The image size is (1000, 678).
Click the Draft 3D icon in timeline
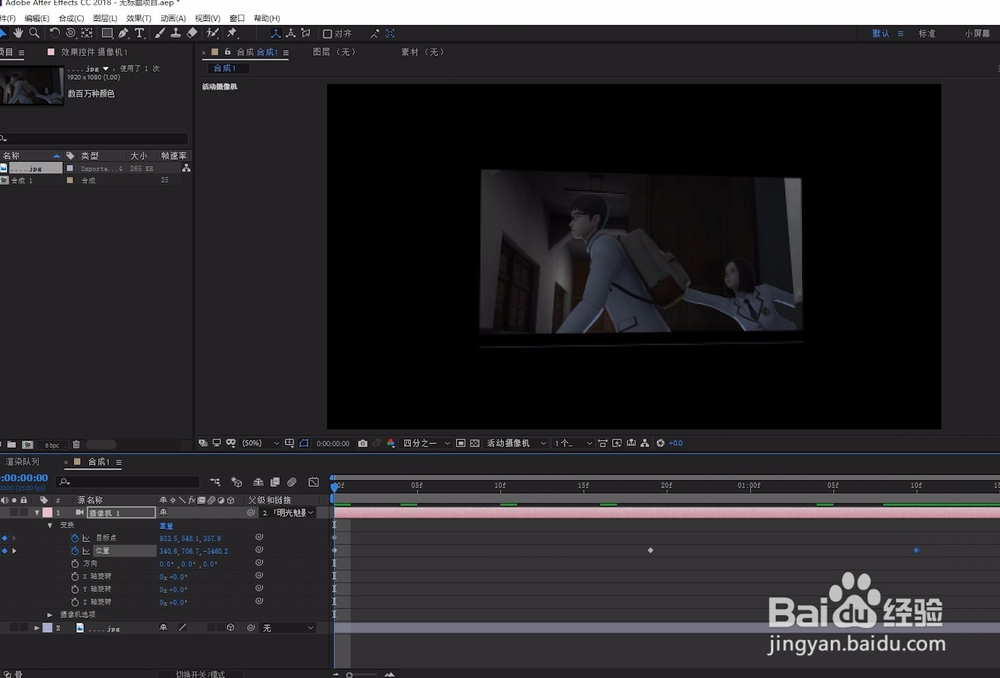click(x=237, y=482)
